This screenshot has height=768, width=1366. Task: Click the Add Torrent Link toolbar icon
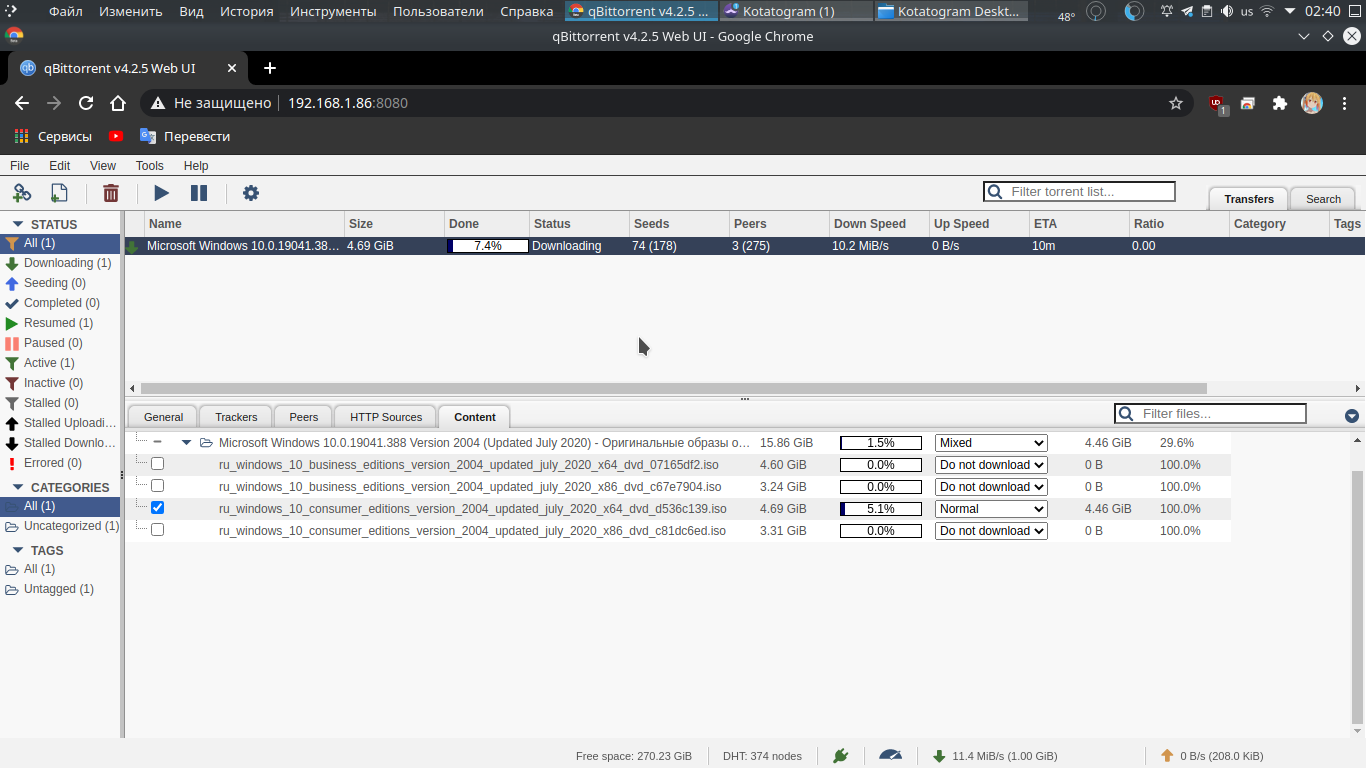click(22, 193)
